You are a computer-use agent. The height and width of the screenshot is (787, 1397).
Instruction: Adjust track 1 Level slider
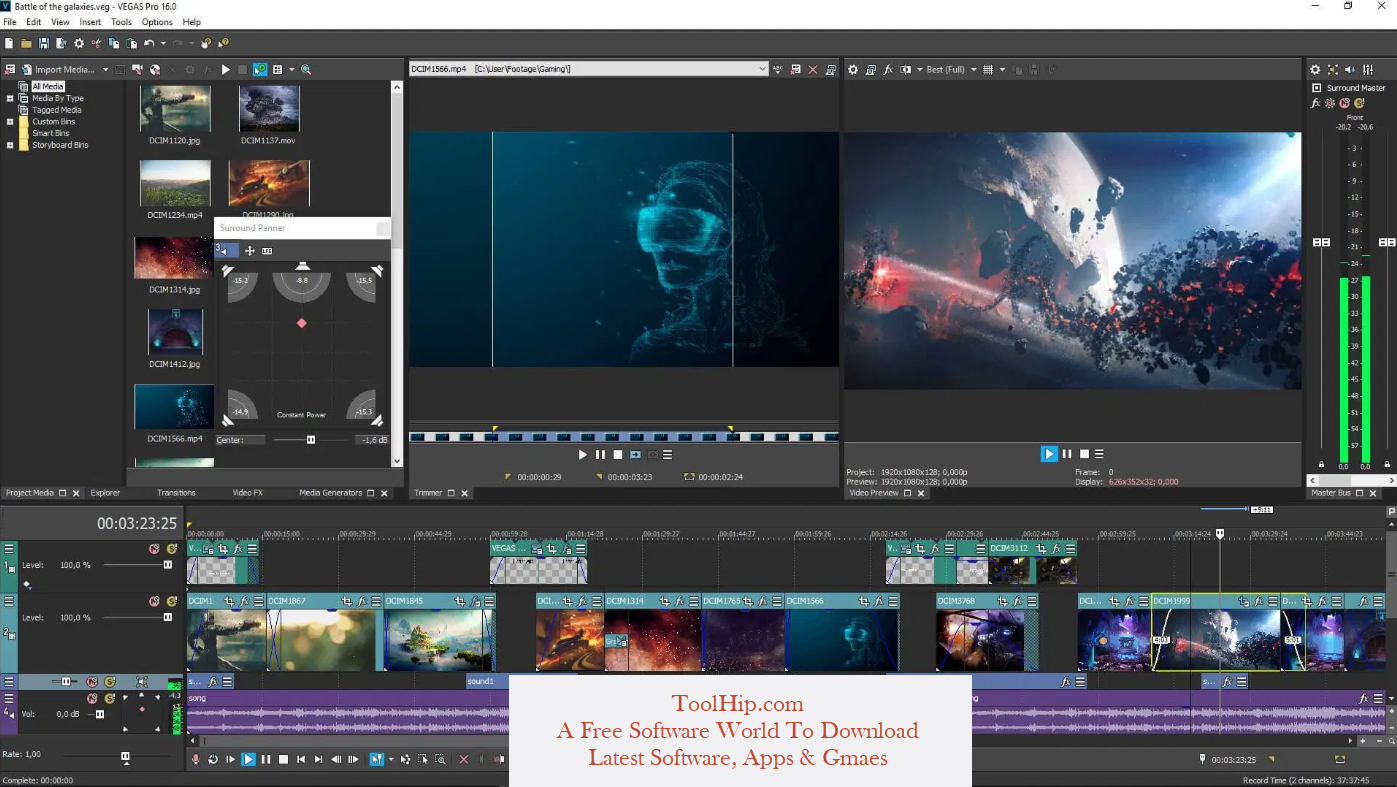coord(167,565)
